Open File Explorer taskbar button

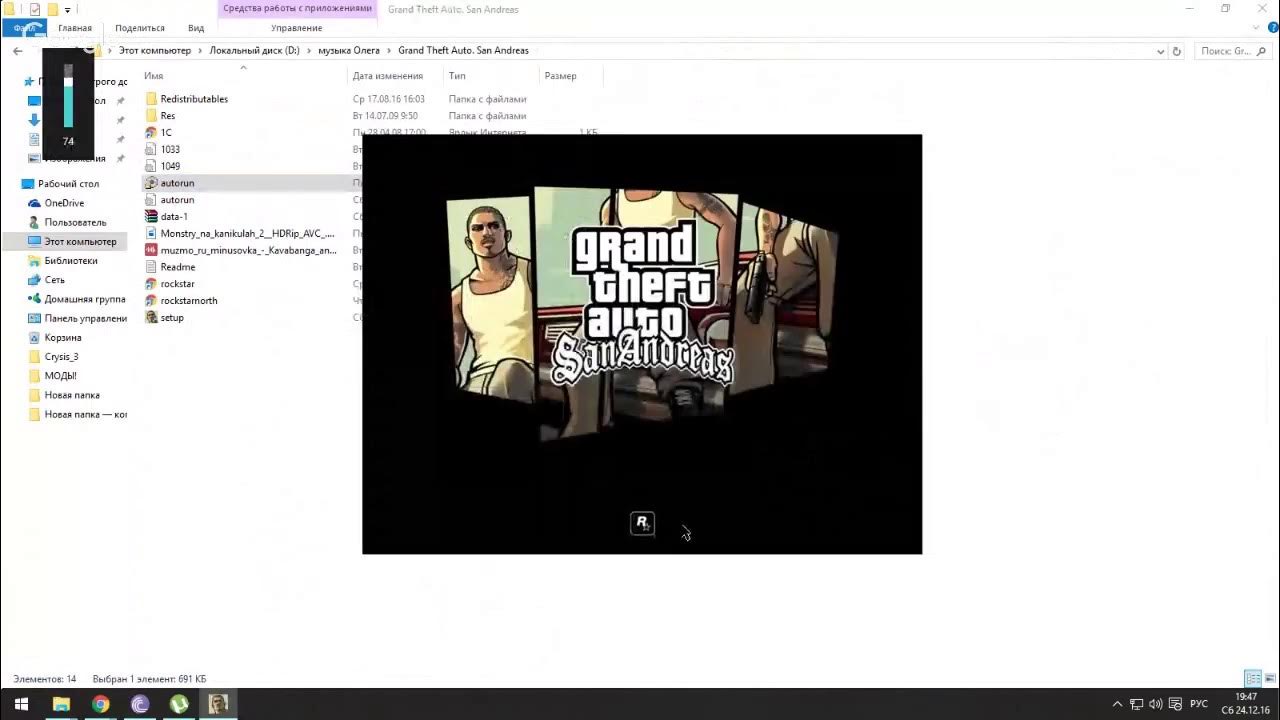pyautogui.click(x=61, y=704)
